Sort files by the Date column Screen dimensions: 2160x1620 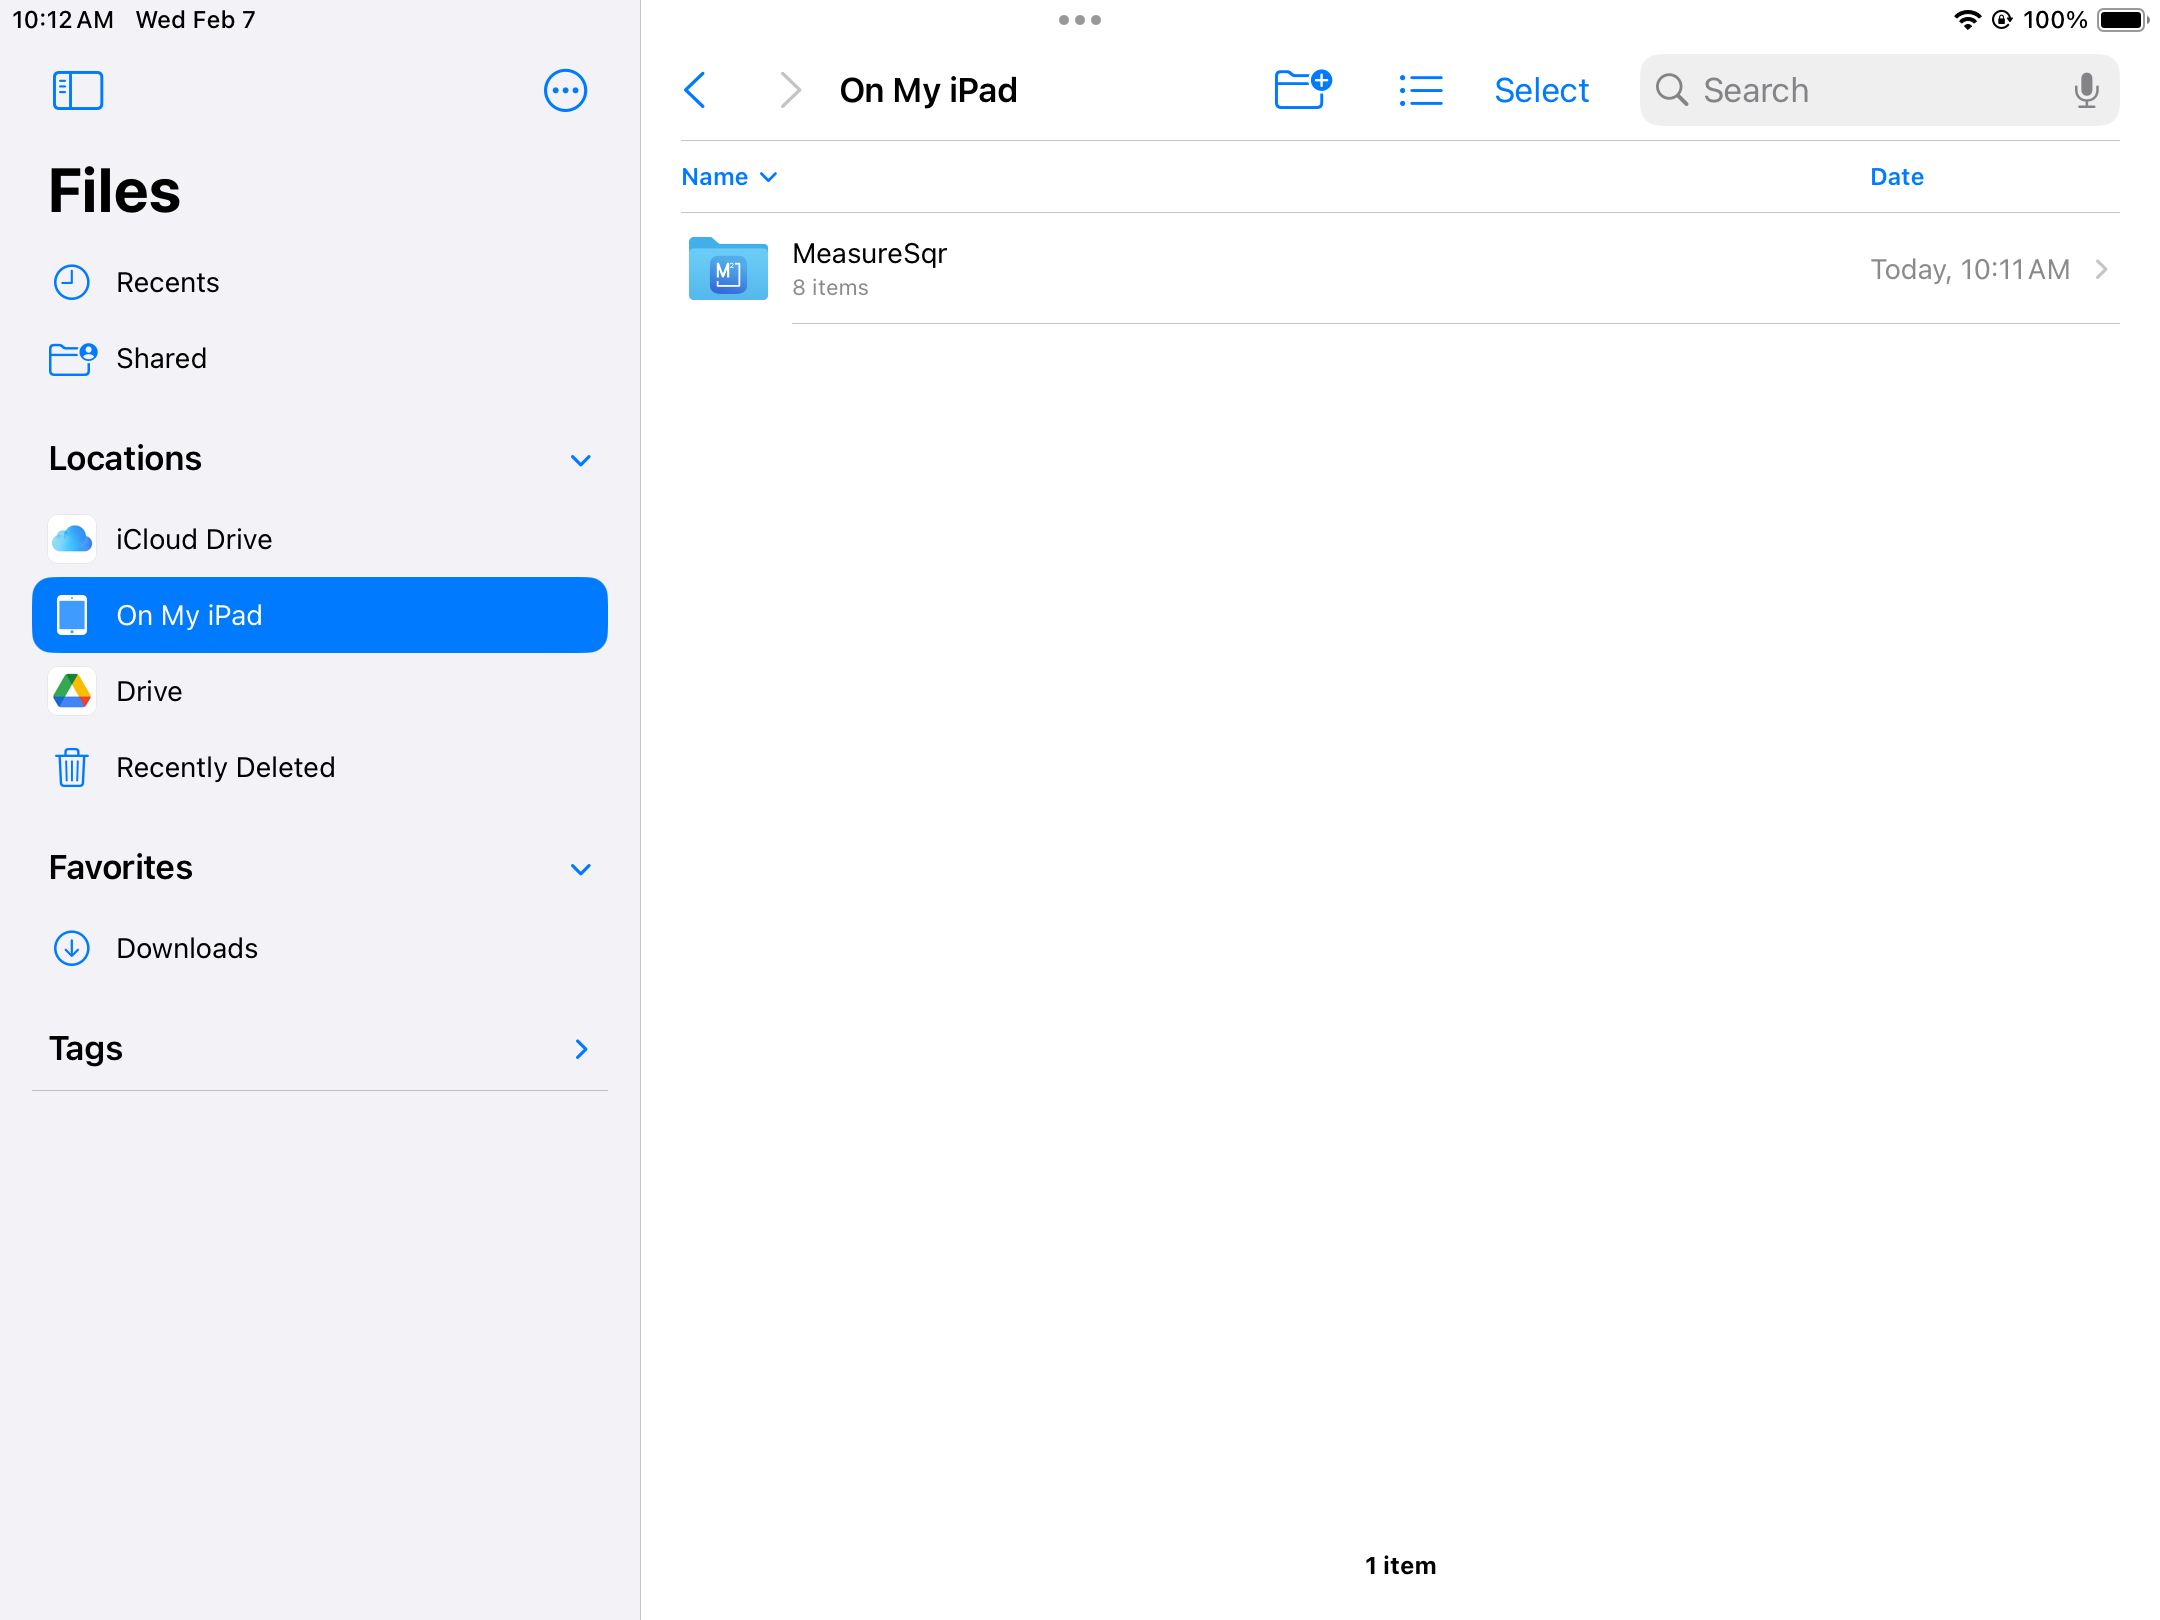pos(1896,177)
